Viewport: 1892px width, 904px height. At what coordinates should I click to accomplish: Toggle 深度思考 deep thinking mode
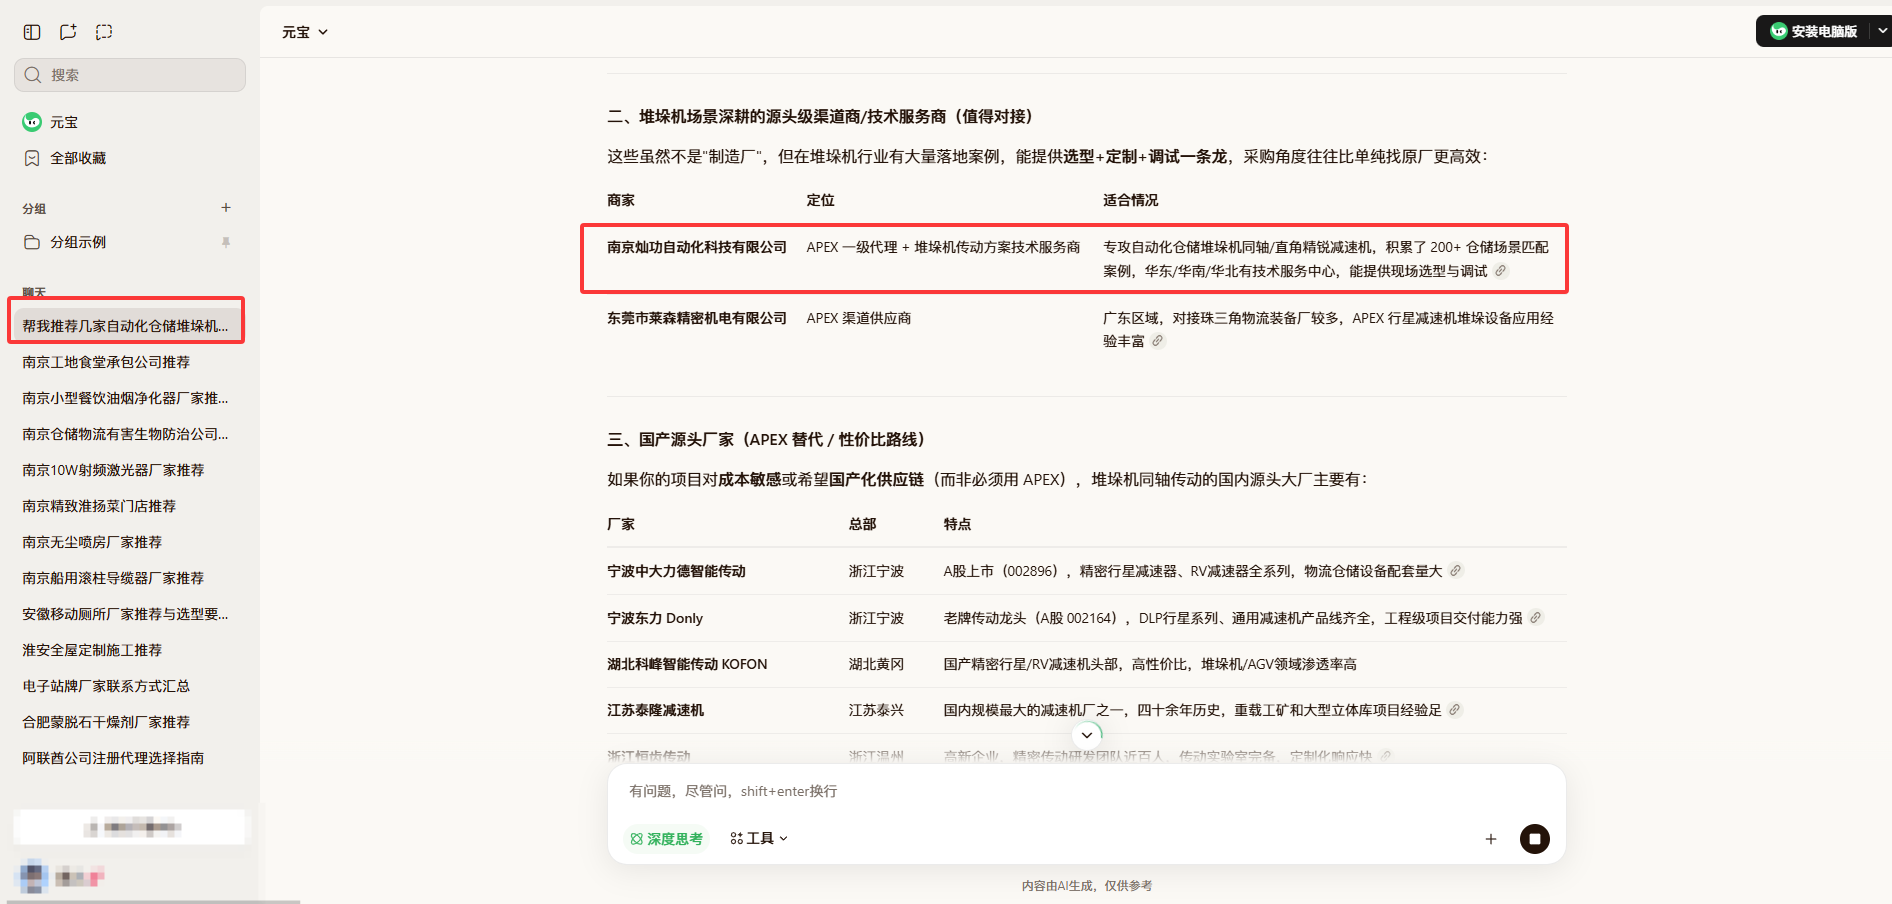[666, 839]
